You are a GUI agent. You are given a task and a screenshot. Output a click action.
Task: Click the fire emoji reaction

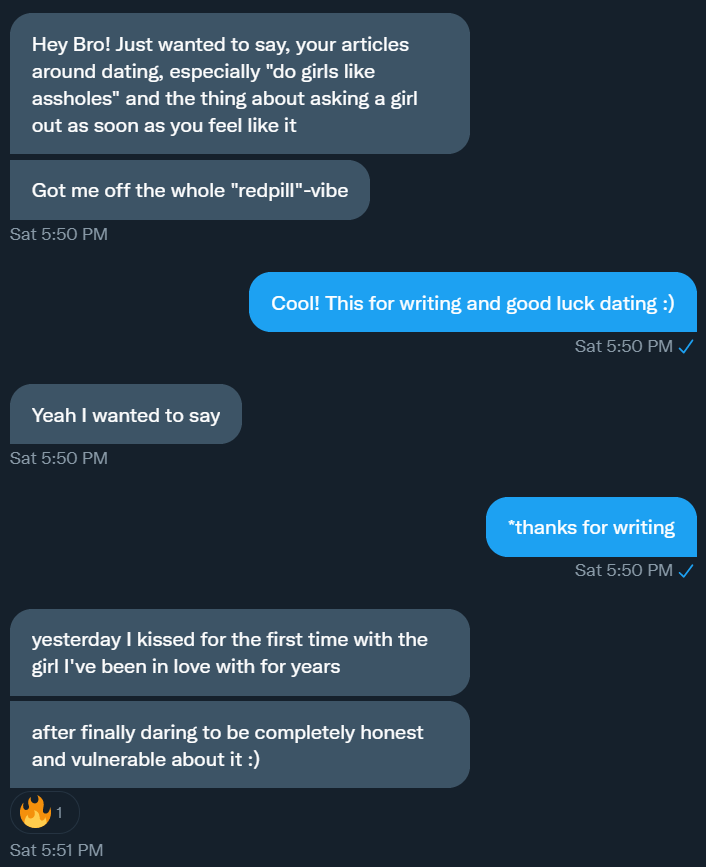tap(35, 812)
